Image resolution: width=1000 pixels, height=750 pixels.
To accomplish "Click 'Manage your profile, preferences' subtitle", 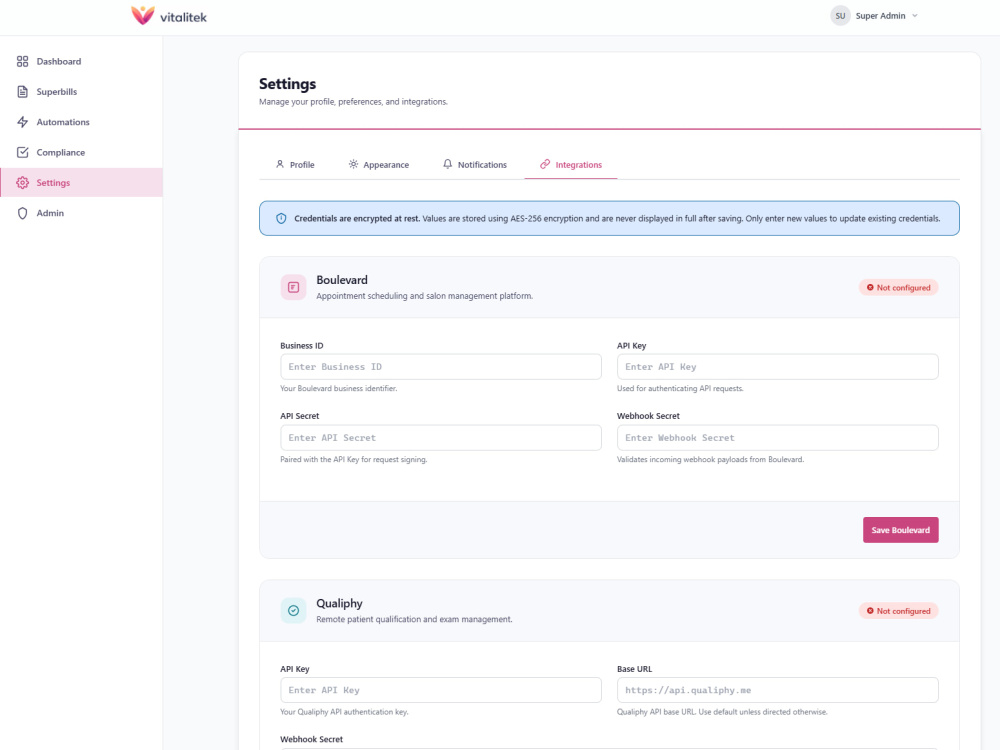I will 353,101.
